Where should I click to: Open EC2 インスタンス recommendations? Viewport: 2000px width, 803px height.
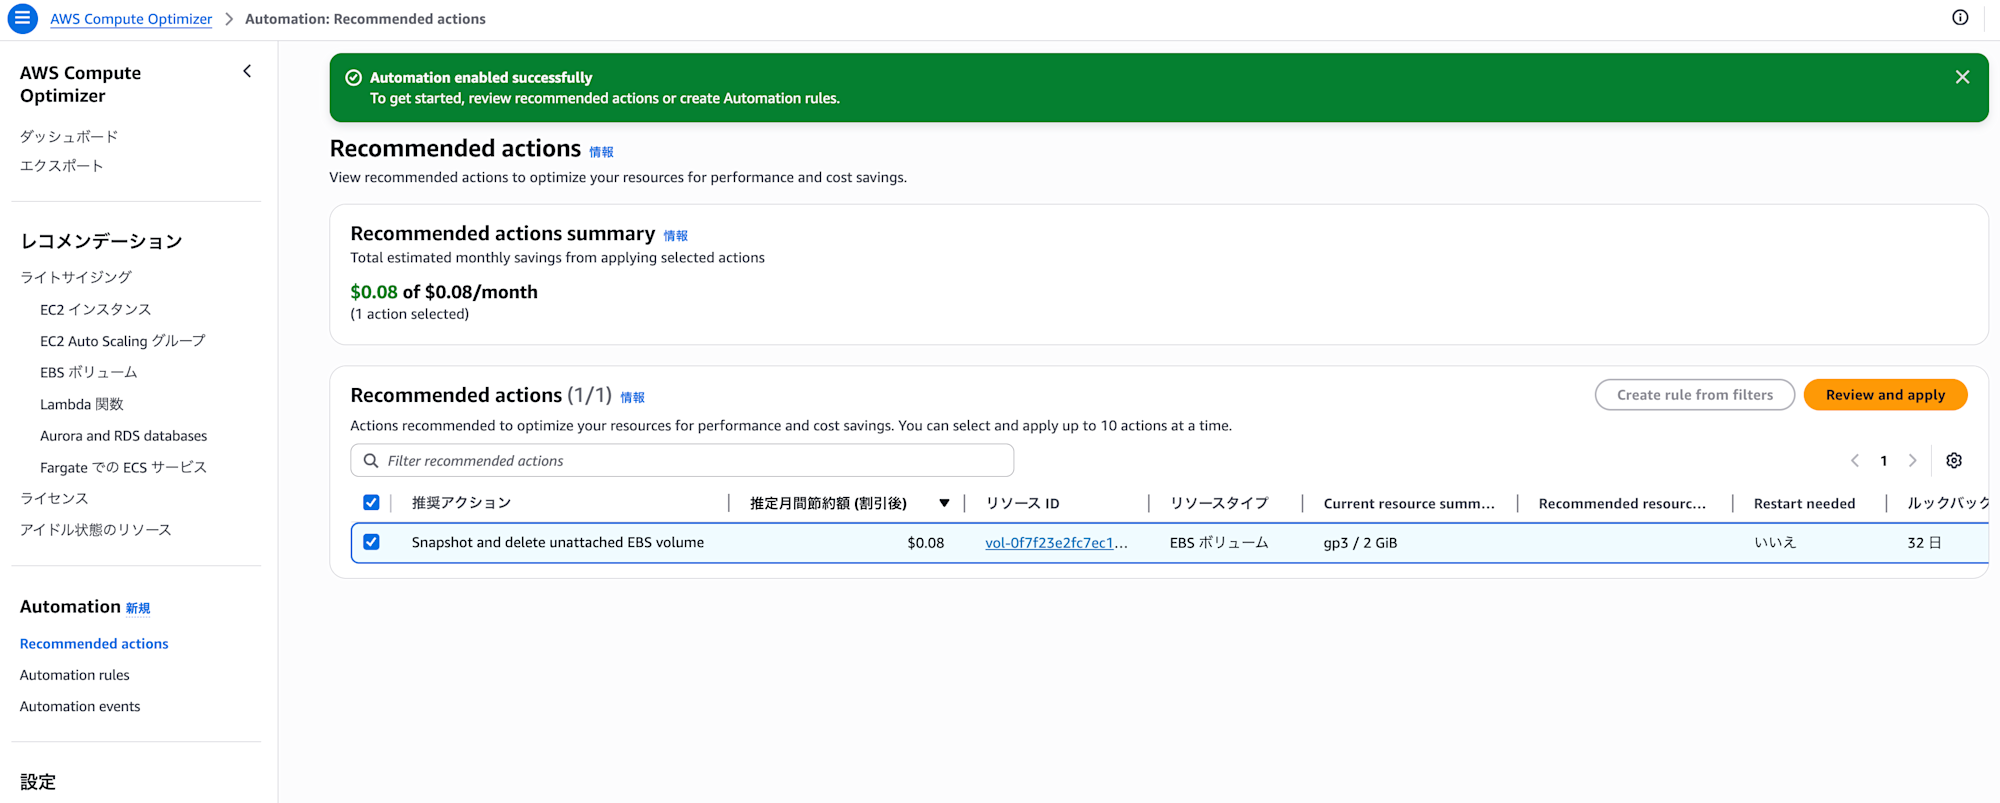[96, 309]
